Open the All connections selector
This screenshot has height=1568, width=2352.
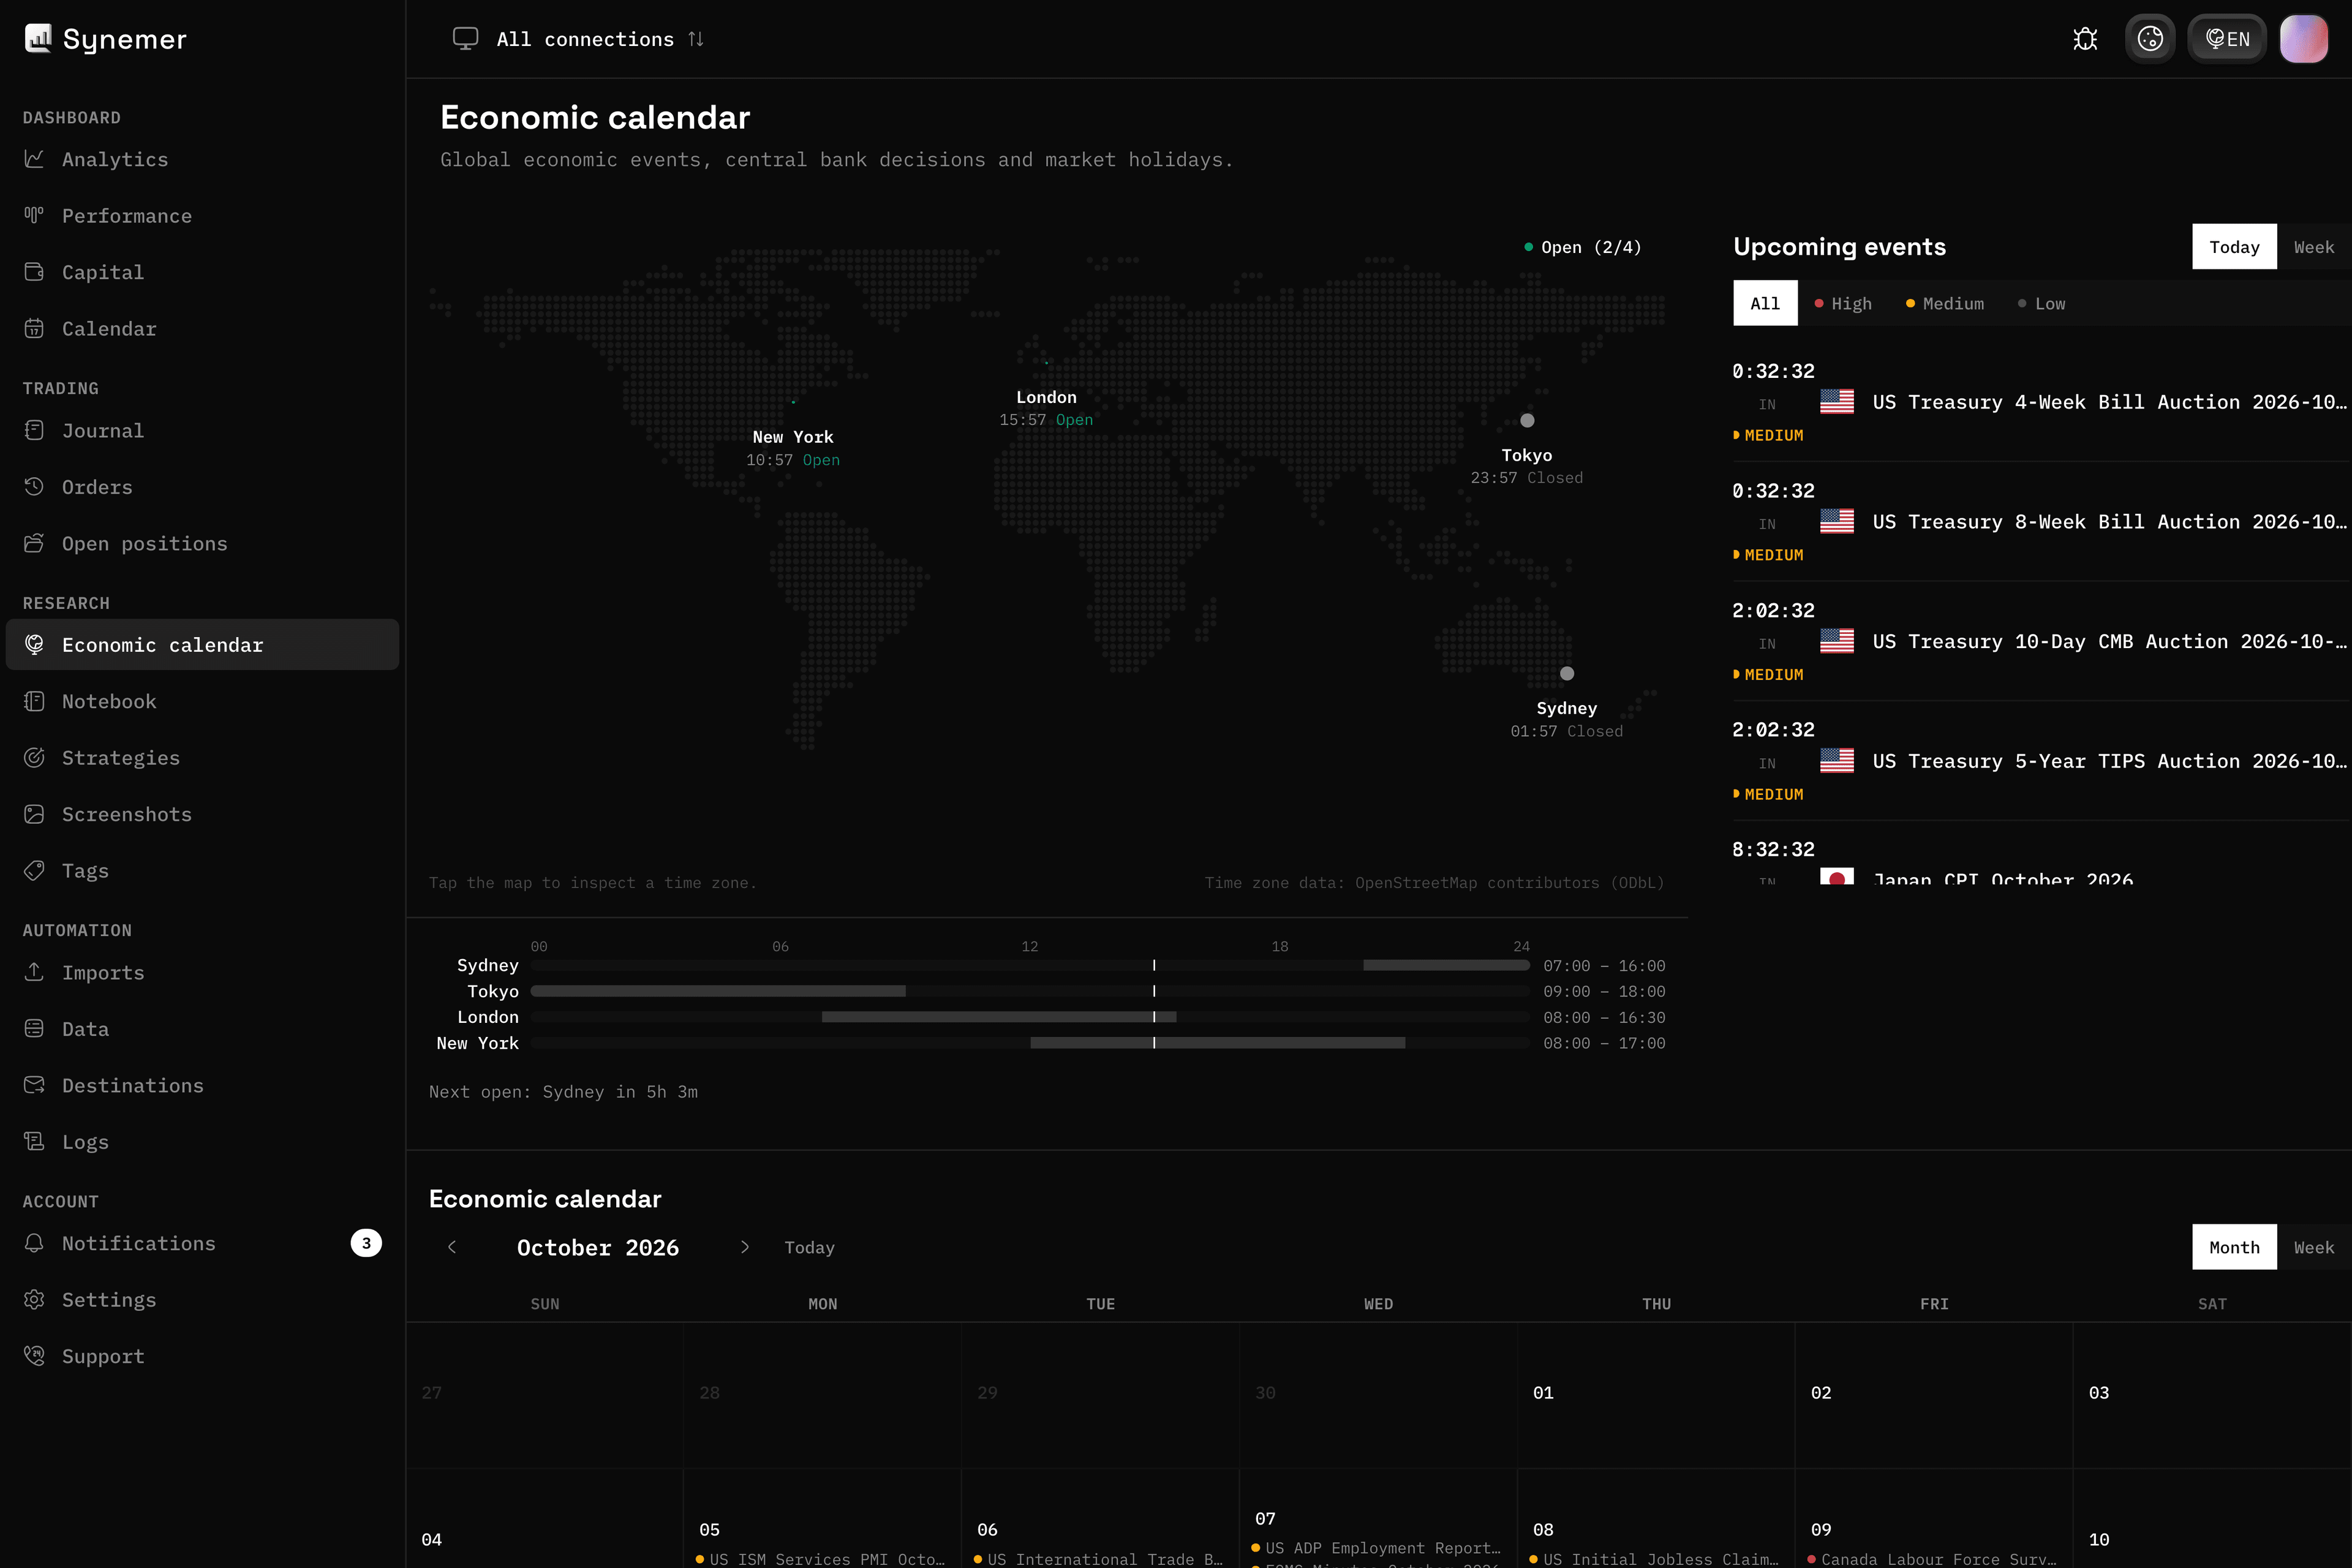tap(579, 39)
